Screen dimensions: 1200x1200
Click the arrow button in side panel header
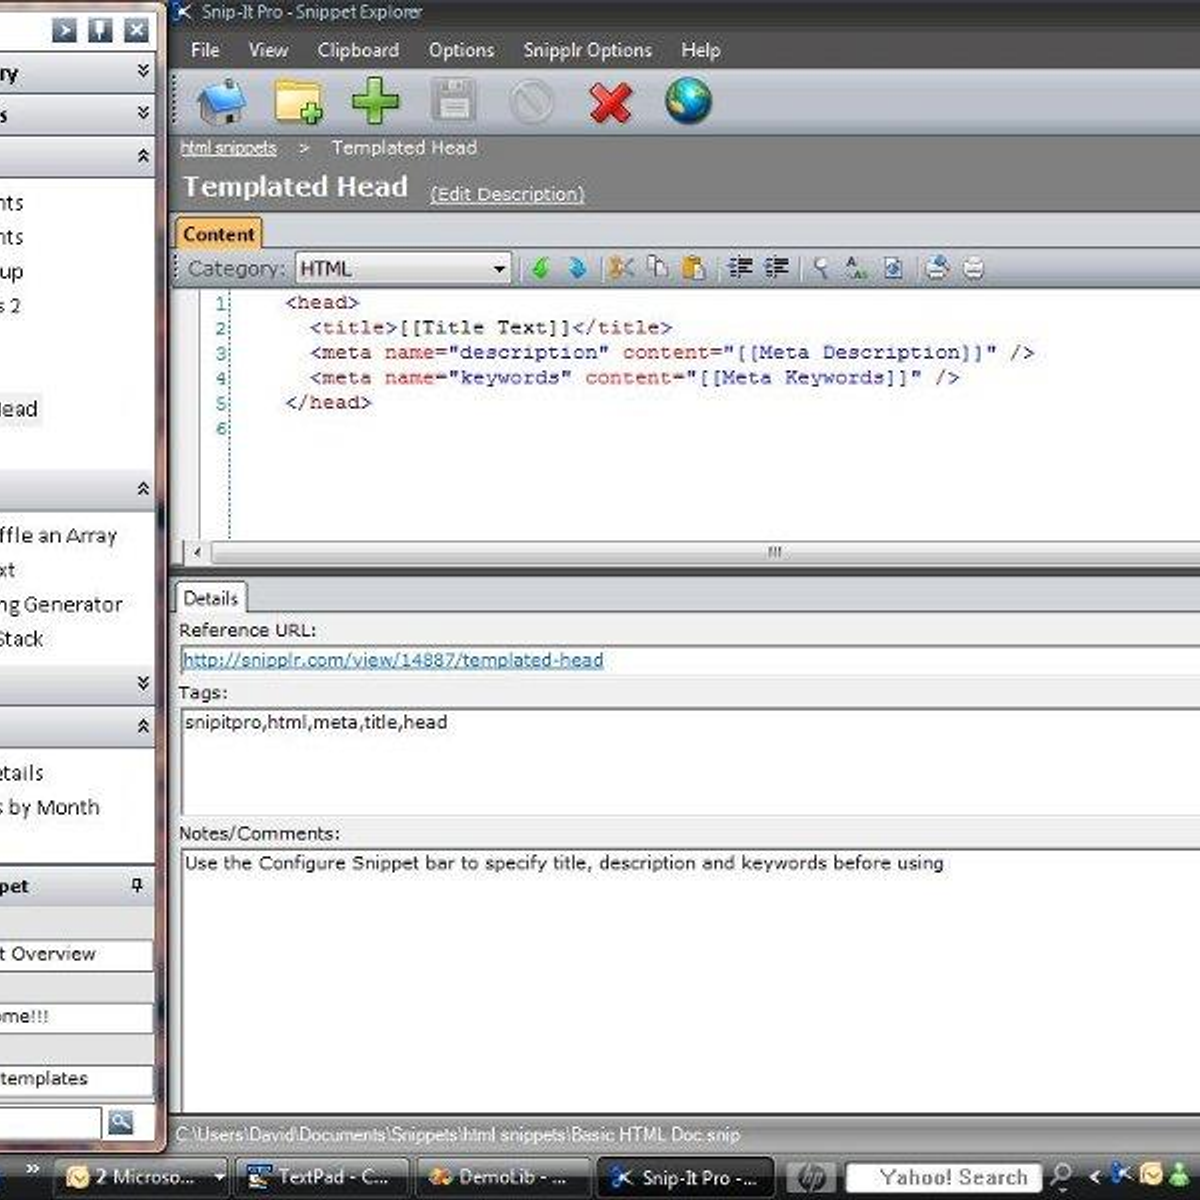[64, 30]
